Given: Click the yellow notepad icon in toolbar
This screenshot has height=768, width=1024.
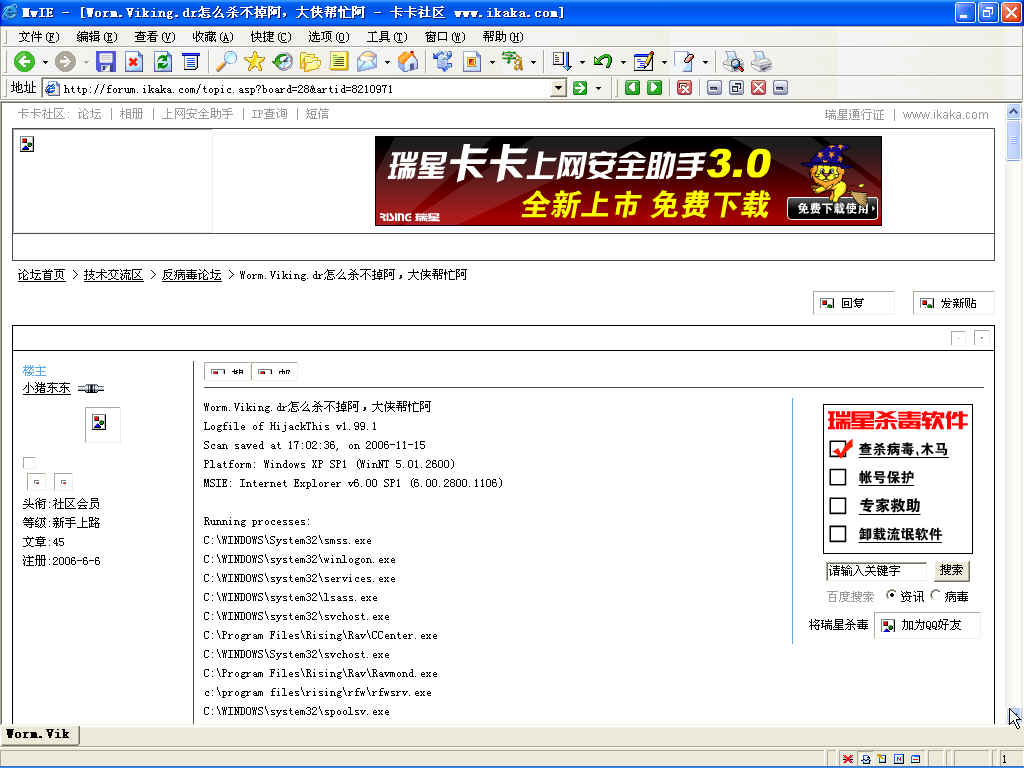Looking at the screenshot, I should pos(338,62).
